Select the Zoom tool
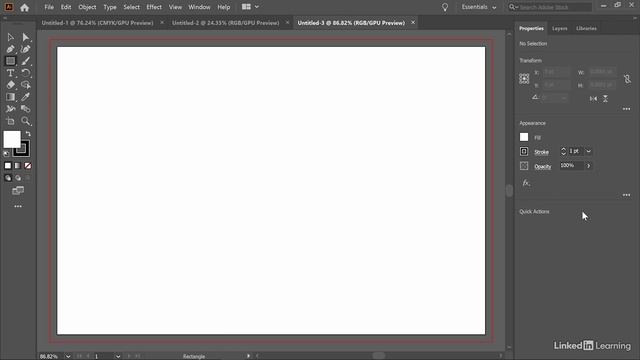Image resolution: width=640 pixels, height=360 pixels. (25, 121)
